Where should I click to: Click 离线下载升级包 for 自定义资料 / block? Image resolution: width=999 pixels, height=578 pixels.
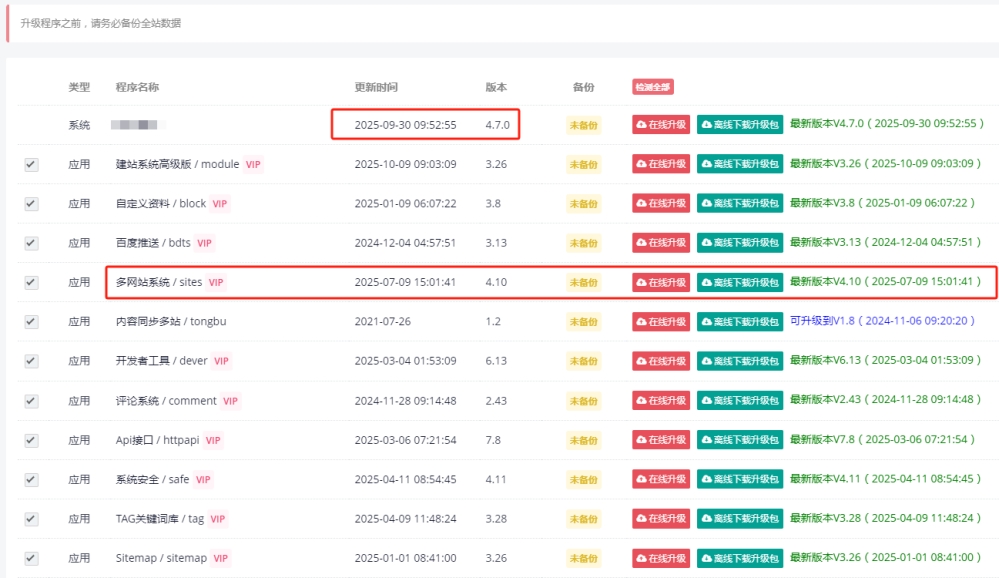coord(740,204)
